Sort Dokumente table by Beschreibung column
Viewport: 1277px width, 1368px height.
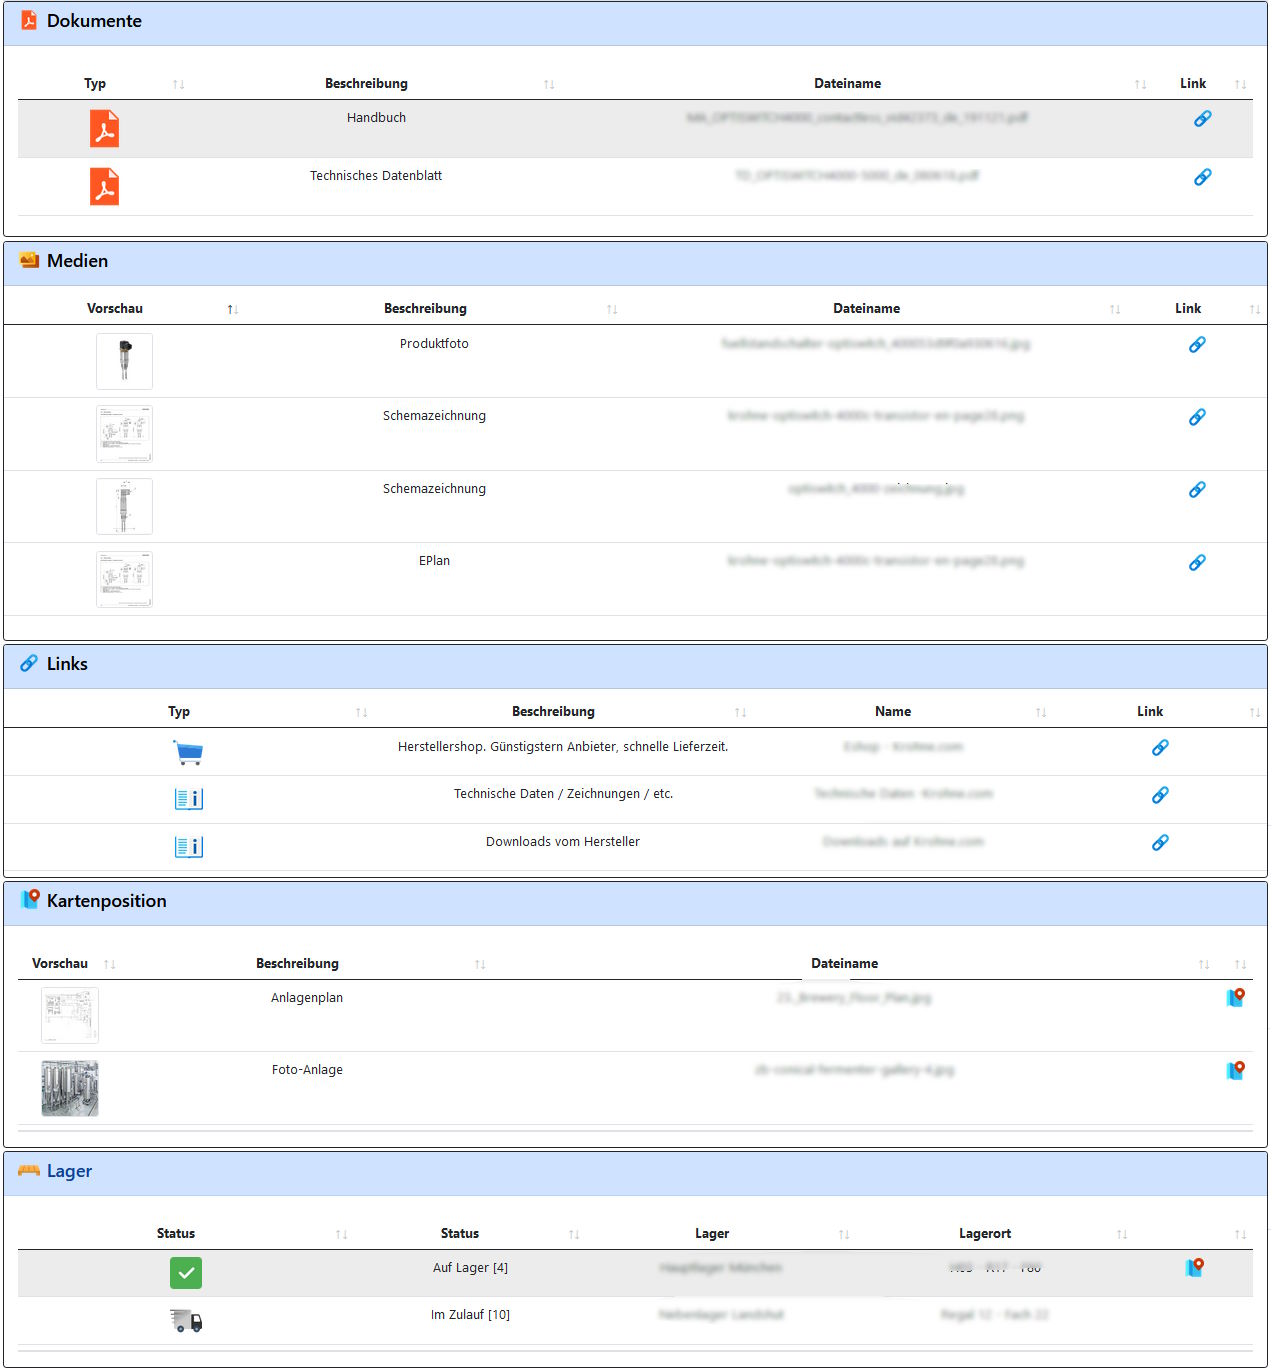pyautogui.click(x=549, y=85)
